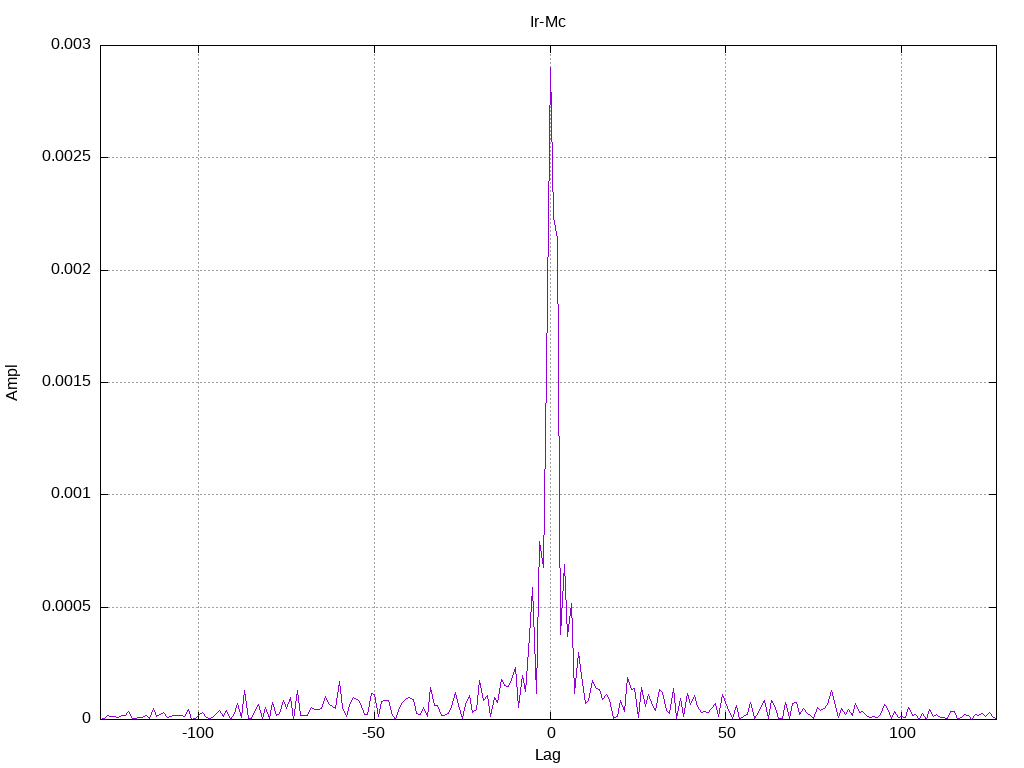
Task: Click the side peak just right of zero lag
Action: pos(564,566)
